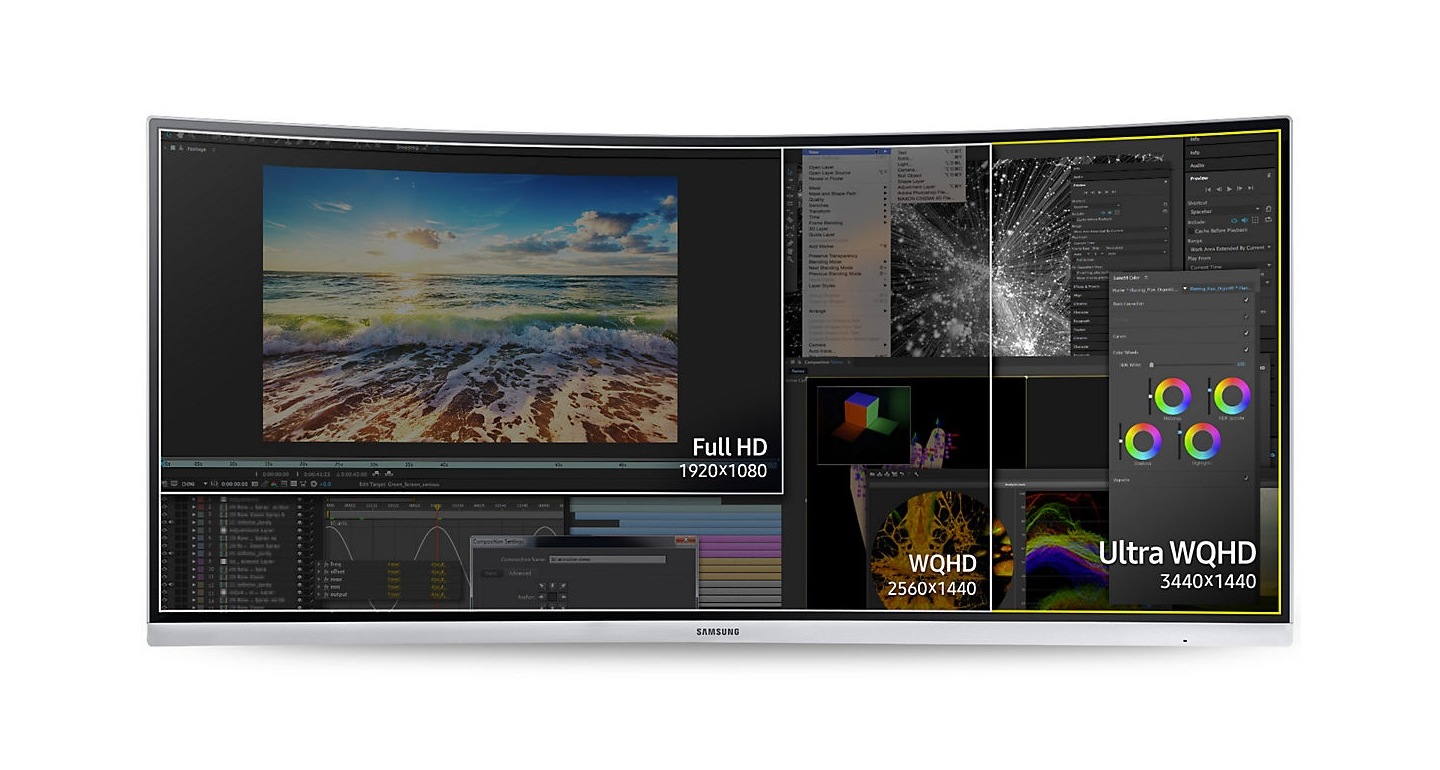The image size is (1440, 770).
Task: Click the Highlights color wheel
Action: click(1201, 441)
